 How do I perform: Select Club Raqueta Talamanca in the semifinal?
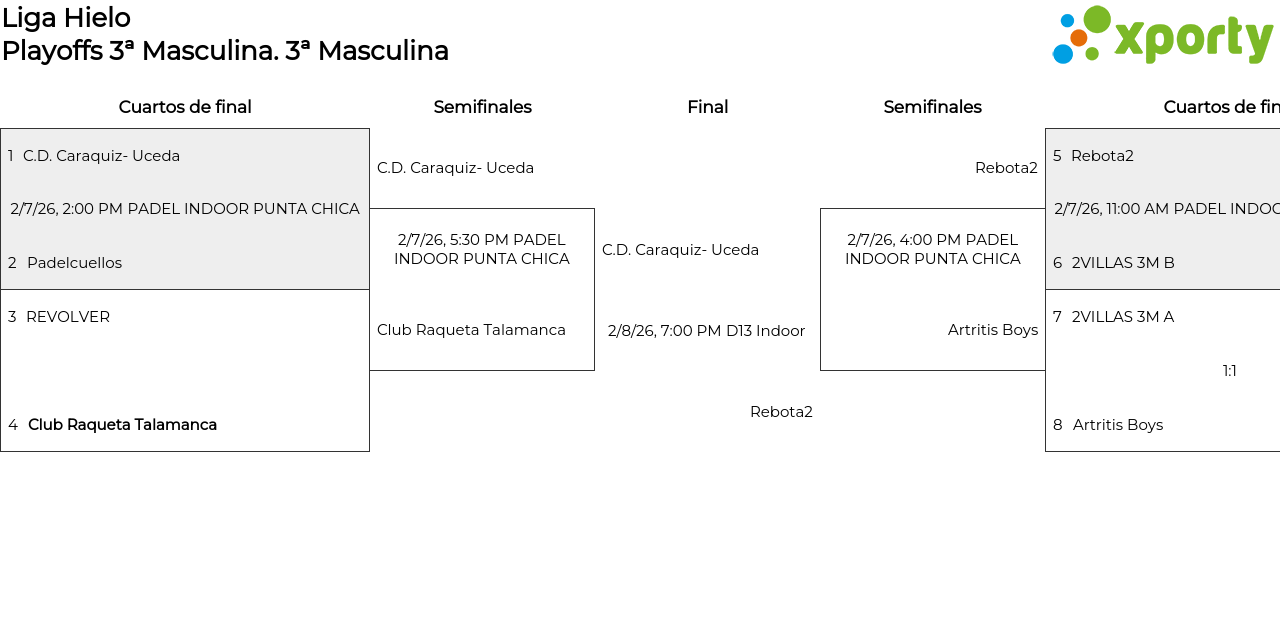tap(471, 330)
